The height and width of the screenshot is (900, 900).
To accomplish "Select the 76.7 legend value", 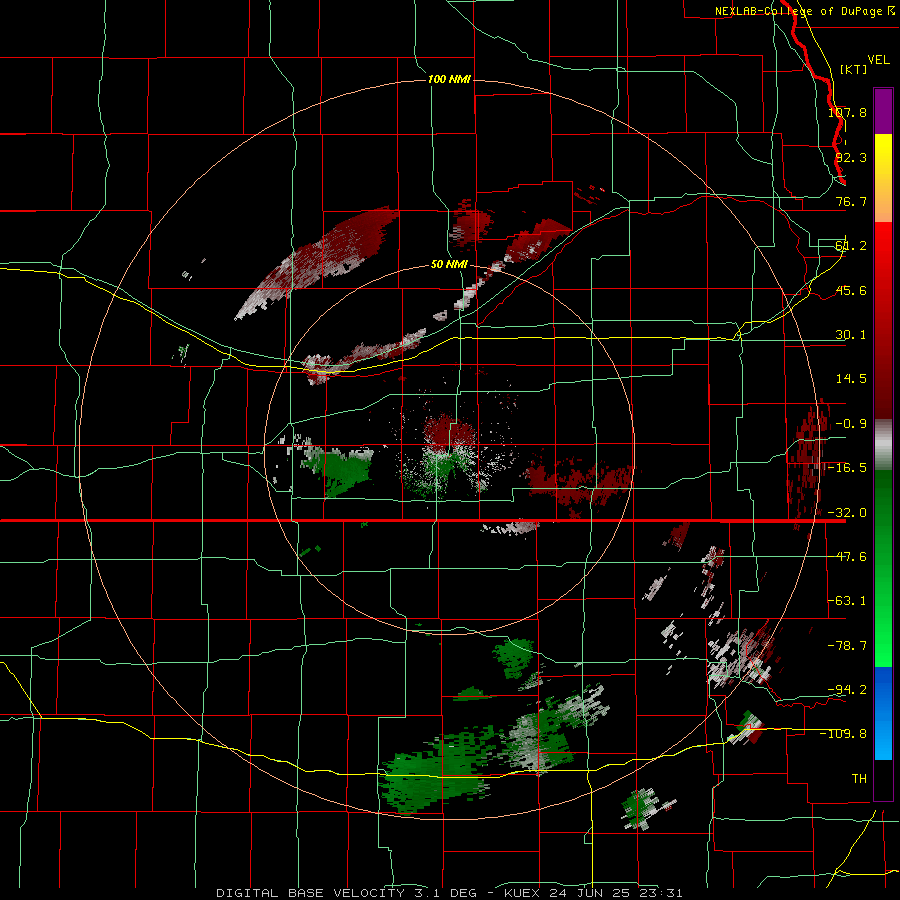I will tap(851, 201).
